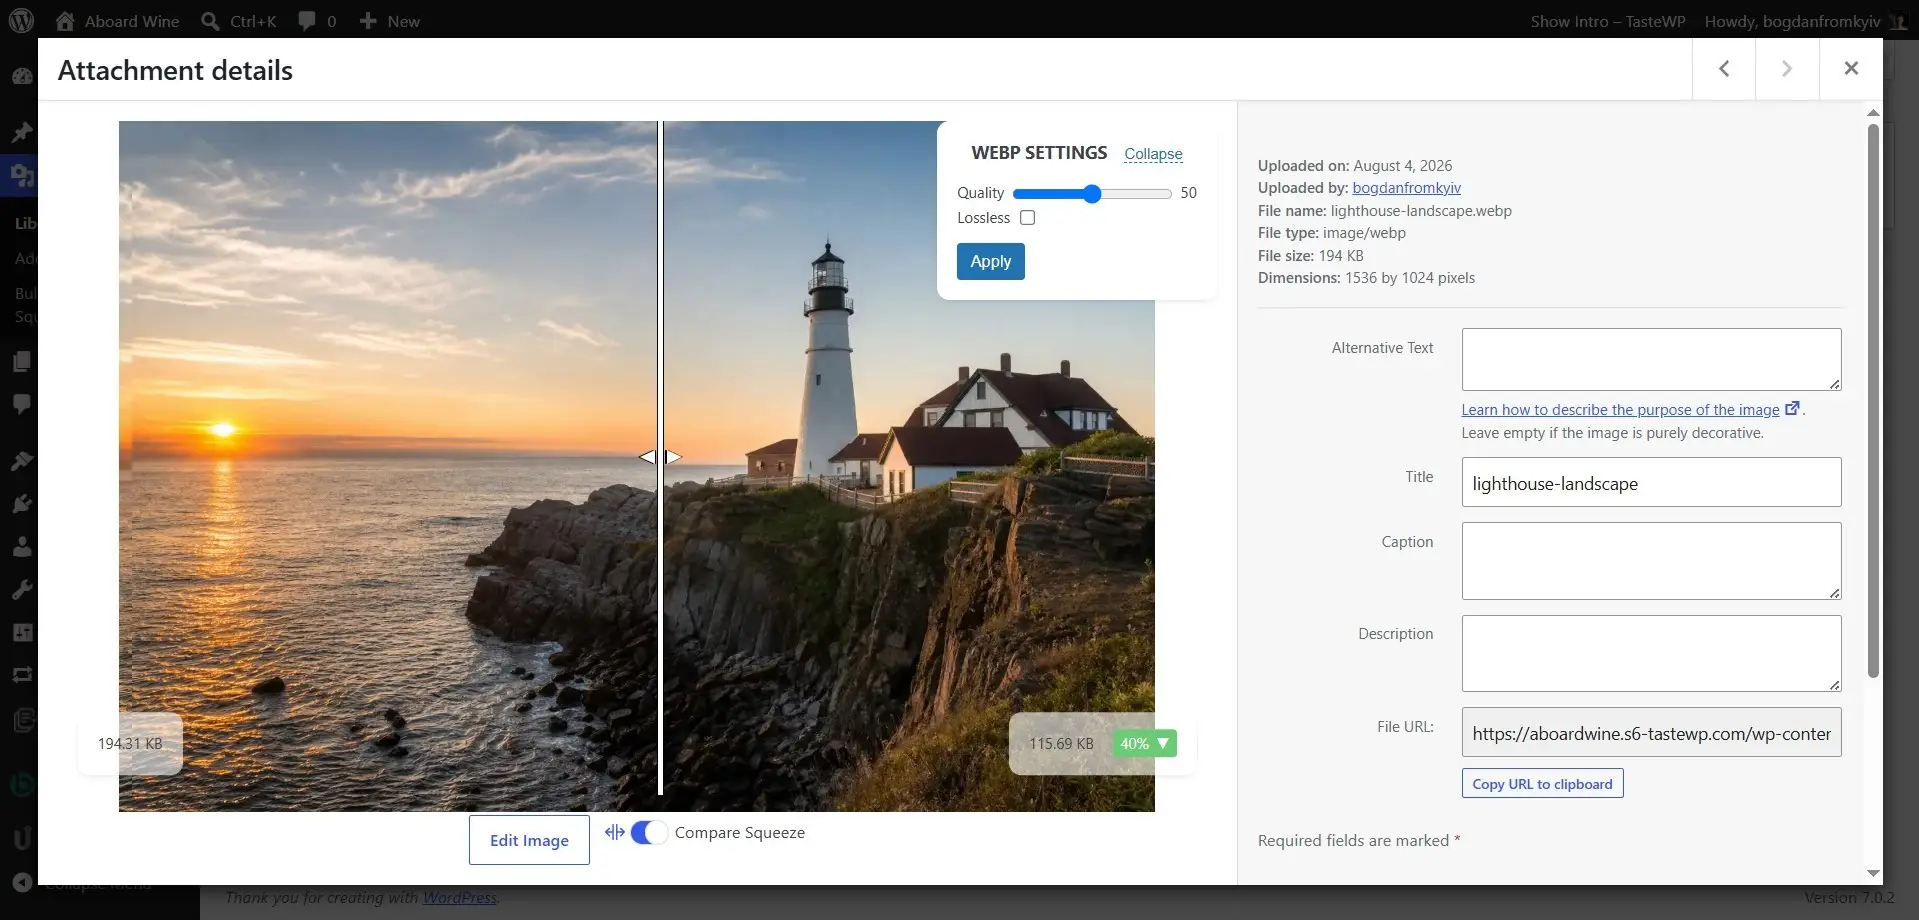Click the scrollbar down arrow in details panel
This screenshot has width=1919, height=920.
click(x=1873, y=874)
